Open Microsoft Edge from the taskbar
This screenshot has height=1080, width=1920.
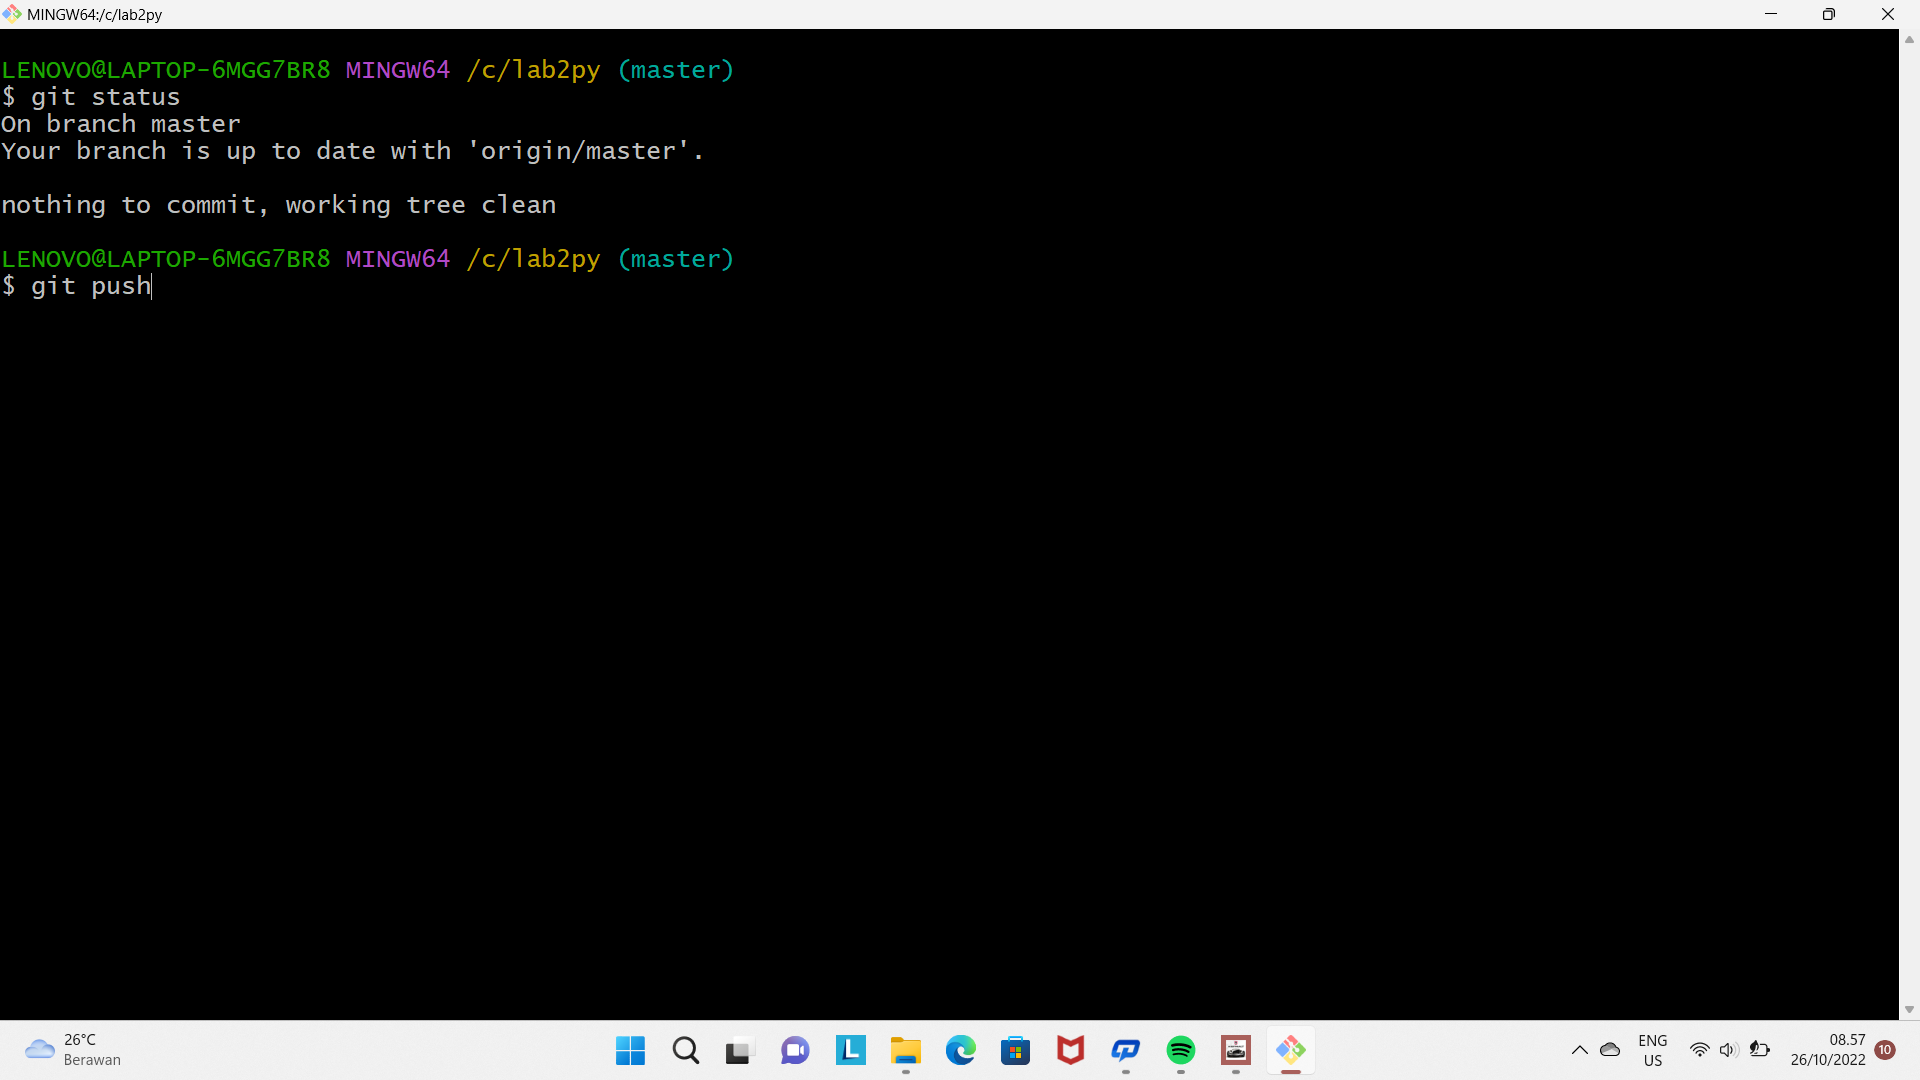coord(961,1050)
